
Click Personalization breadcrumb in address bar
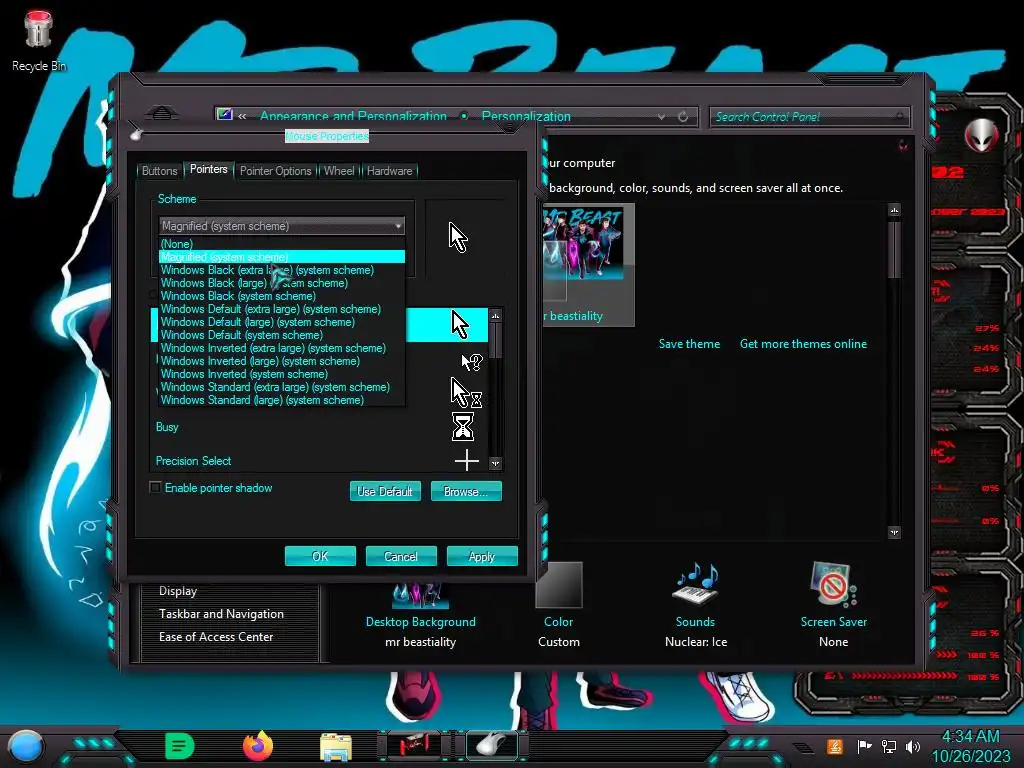(x=526, y=116)
